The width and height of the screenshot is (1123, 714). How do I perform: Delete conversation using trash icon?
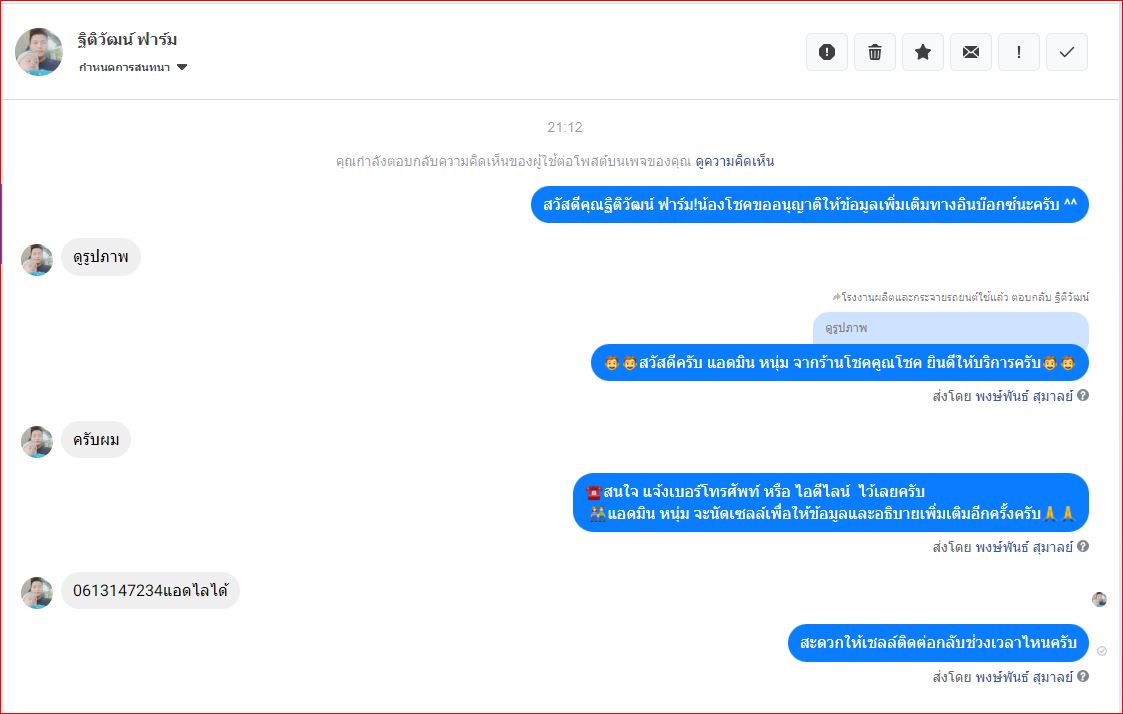click(874, 52)
